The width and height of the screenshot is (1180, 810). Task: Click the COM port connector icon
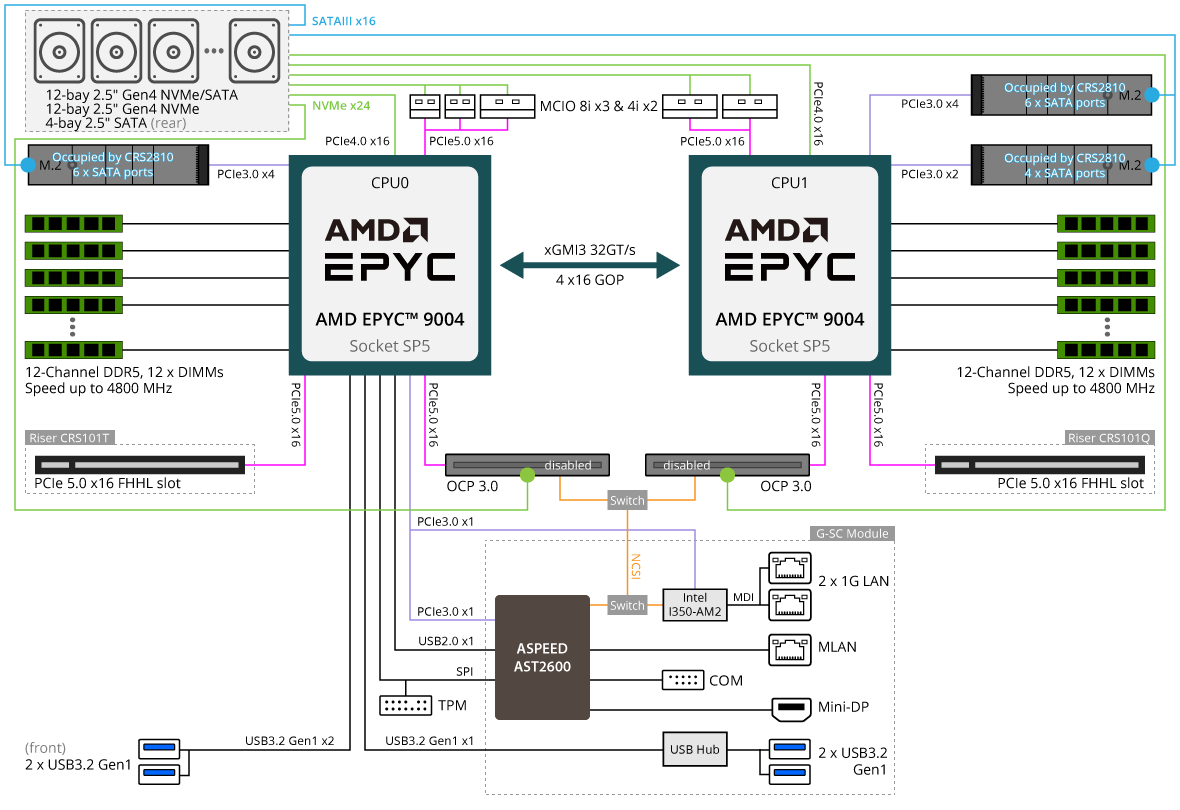[683, 680]
